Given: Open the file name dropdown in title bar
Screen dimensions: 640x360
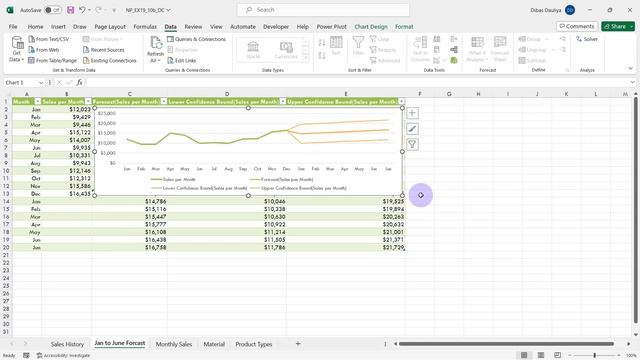Looking at the screenshot, I should (168, 10).
